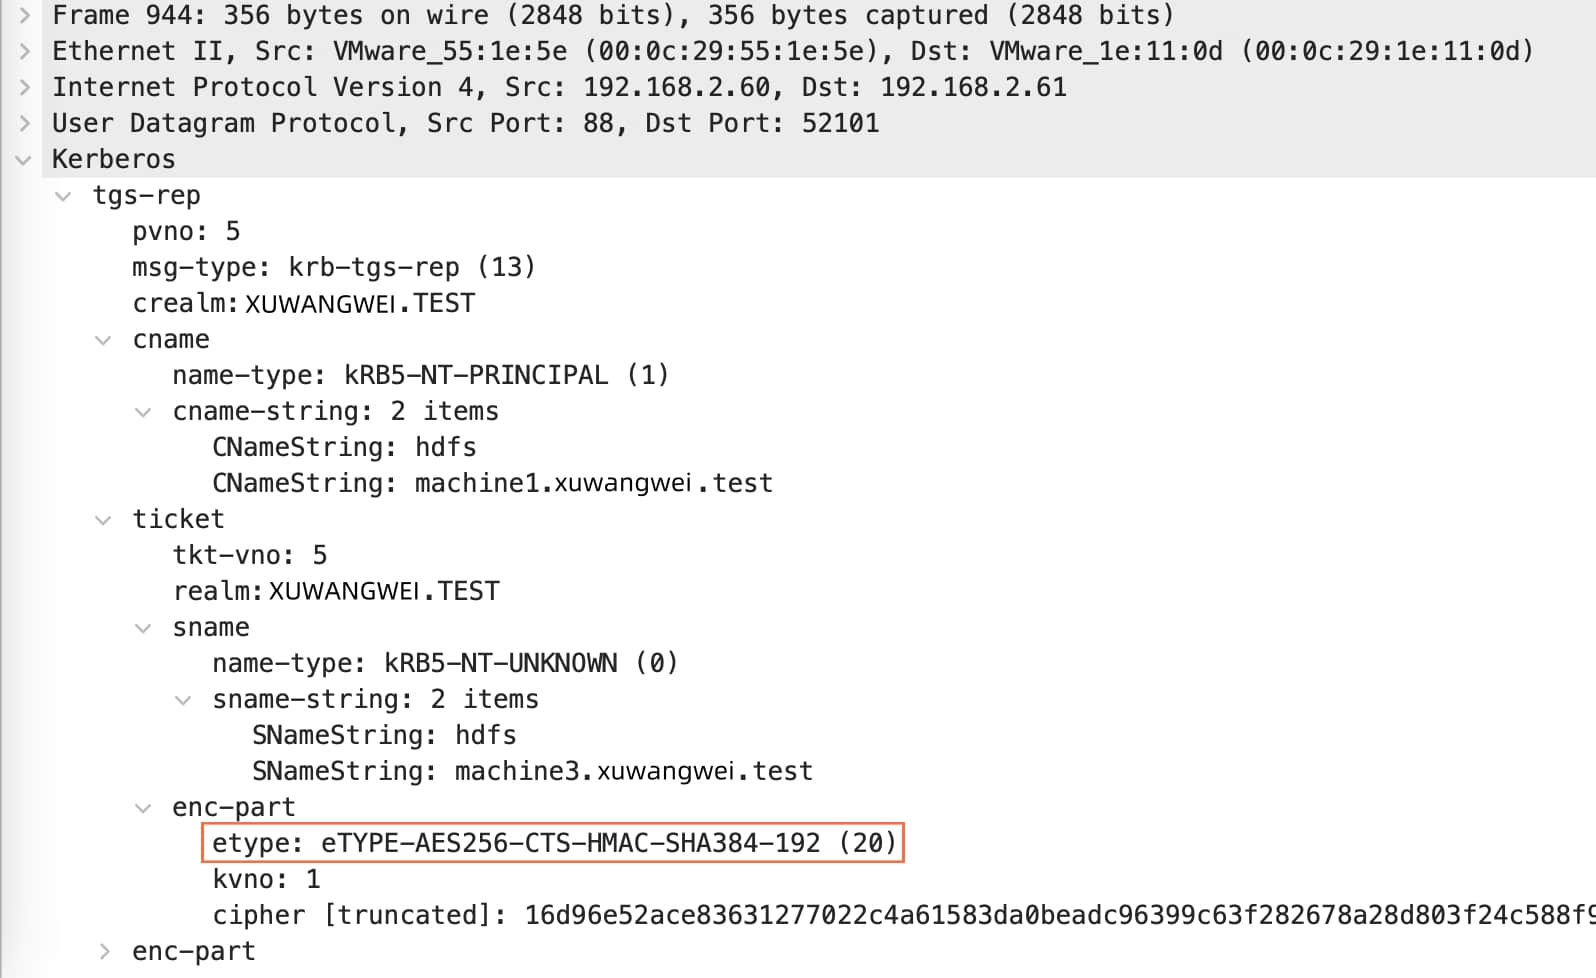Expand the Ethernet II section
The height and width of the screenshot is (978, 1596).
pyautogui.click(x=25, y=51)
